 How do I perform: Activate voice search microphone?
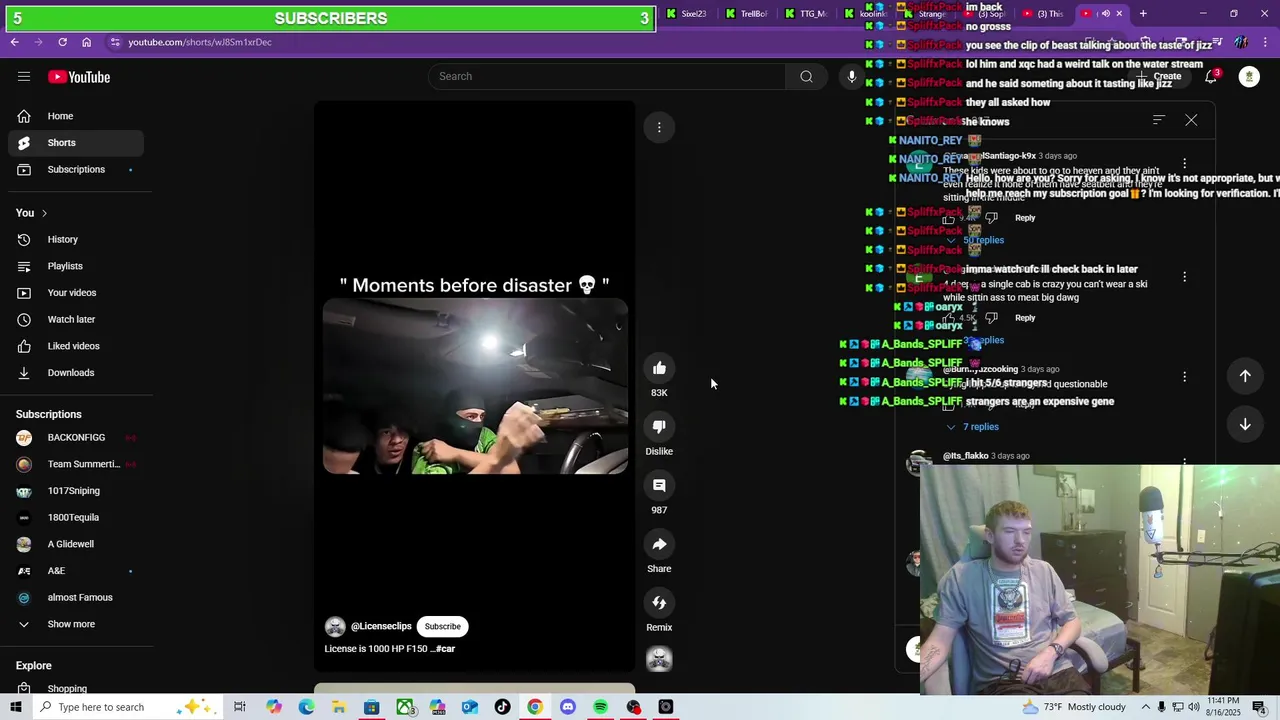[851, 77]
